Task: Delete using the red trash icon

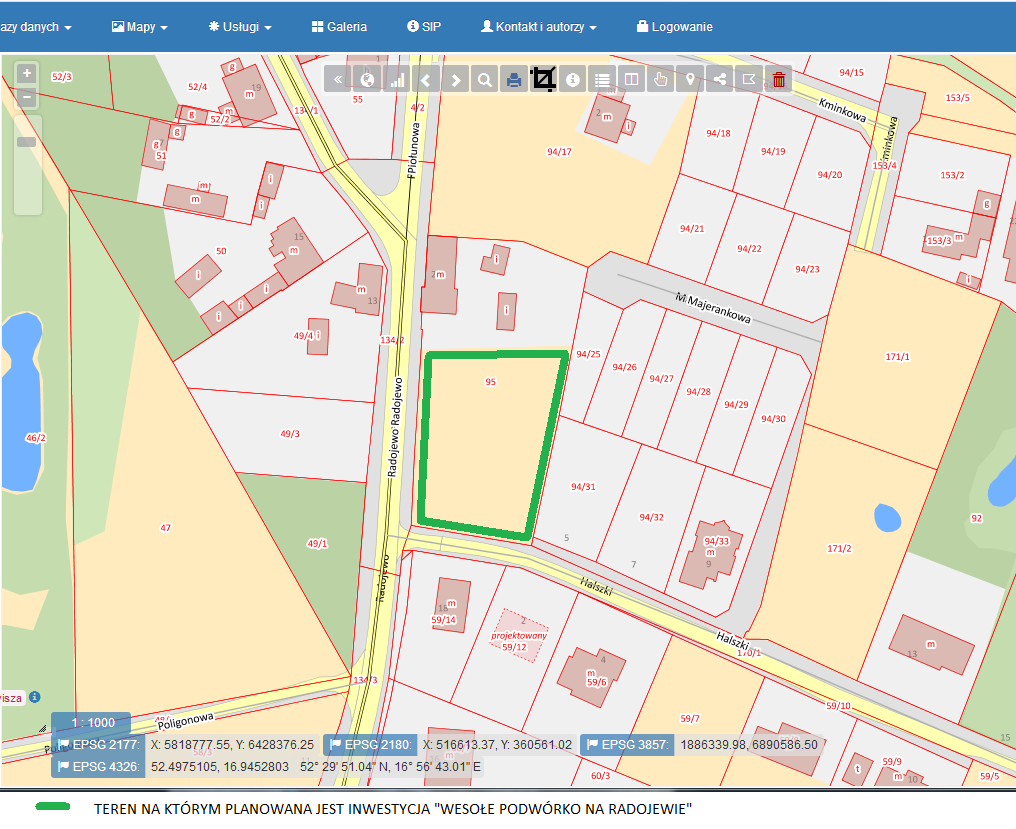Action: click(x=778, y=80)
